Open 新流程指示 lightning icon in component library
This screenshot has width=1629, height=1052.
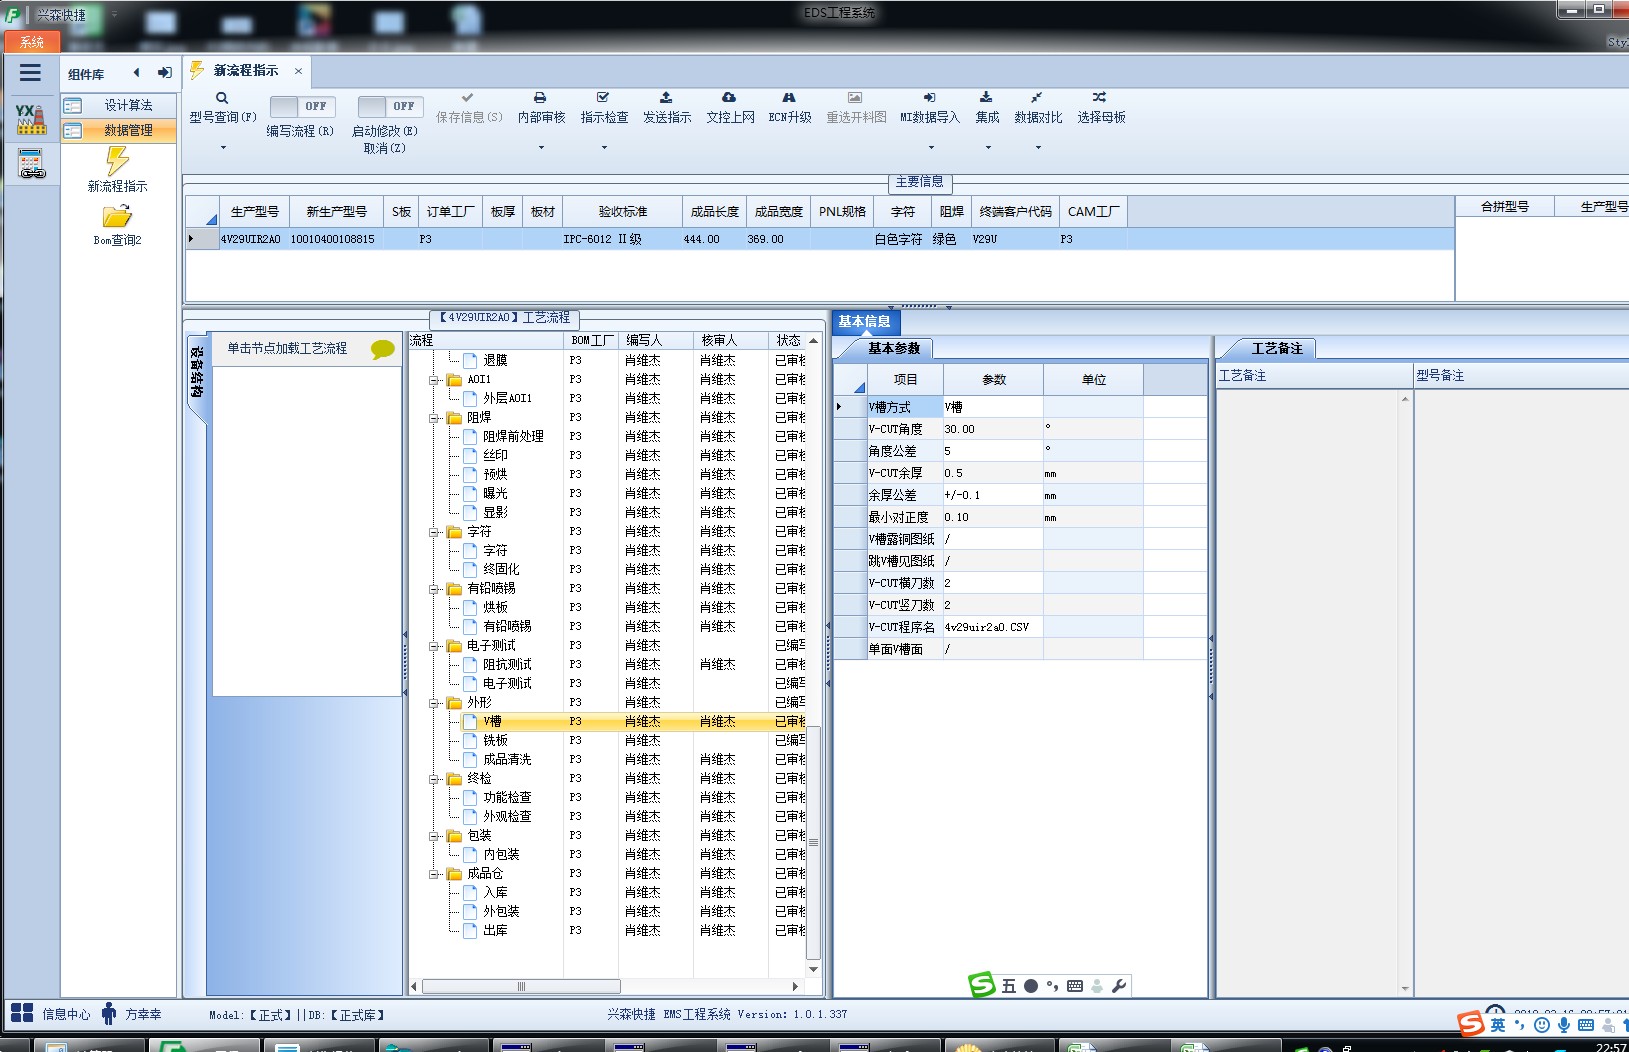[x=117, y=160]
